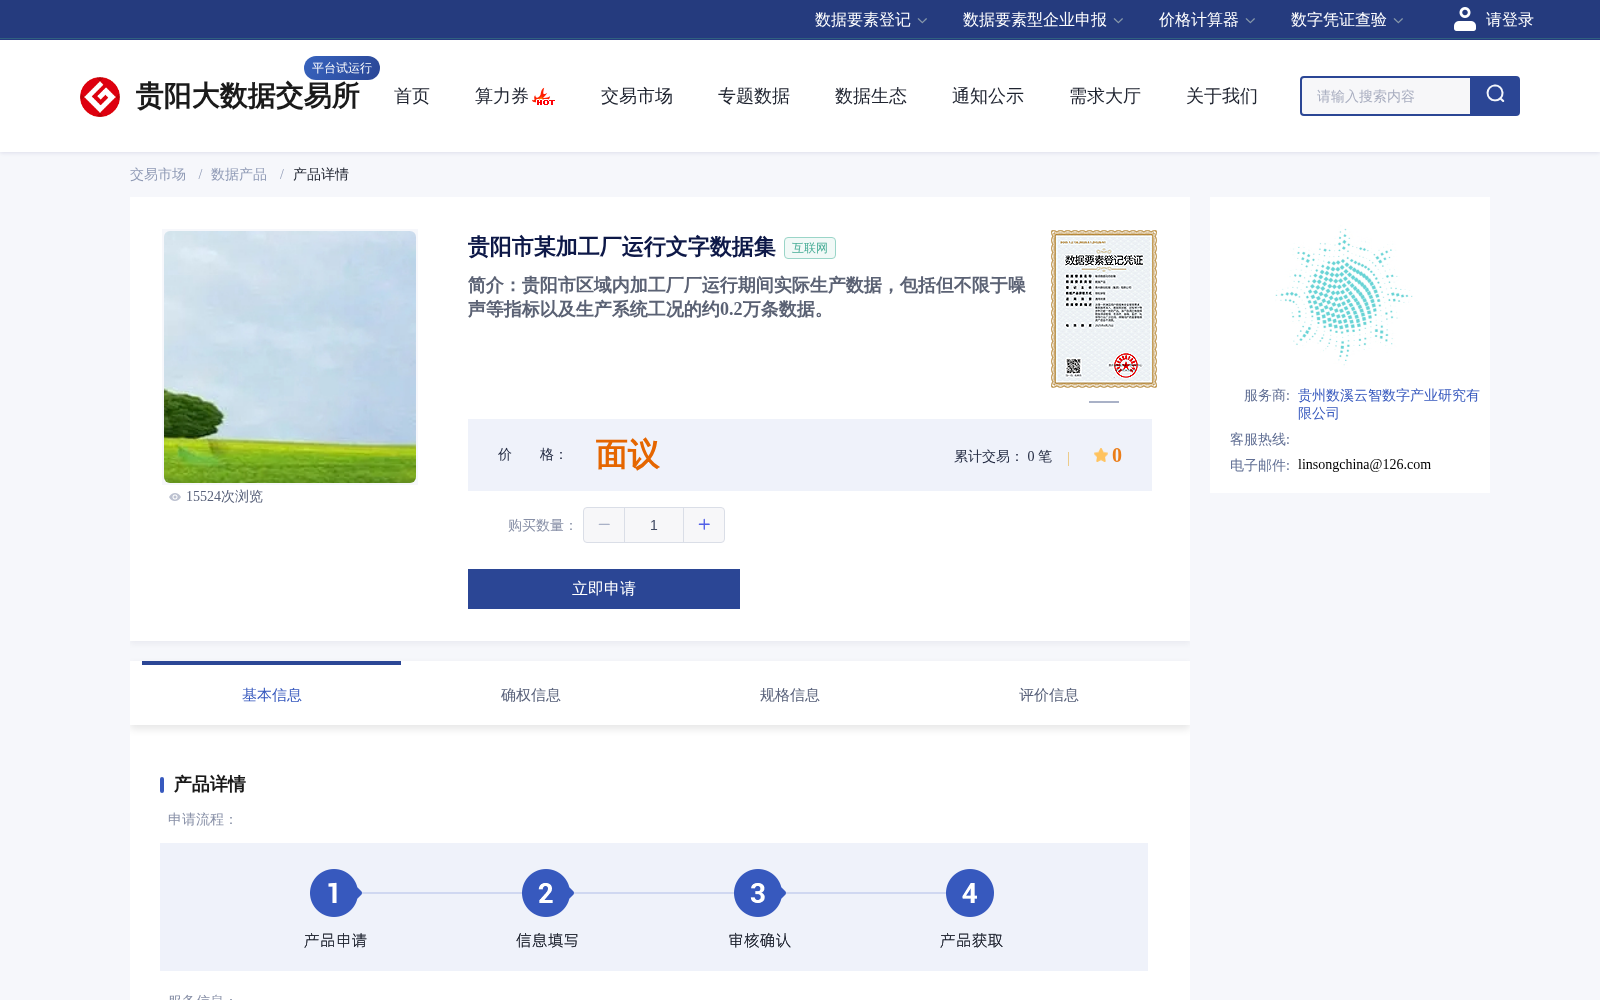
Task: Click the HOT flame badge beside 算力券
Action: [544, 97]
